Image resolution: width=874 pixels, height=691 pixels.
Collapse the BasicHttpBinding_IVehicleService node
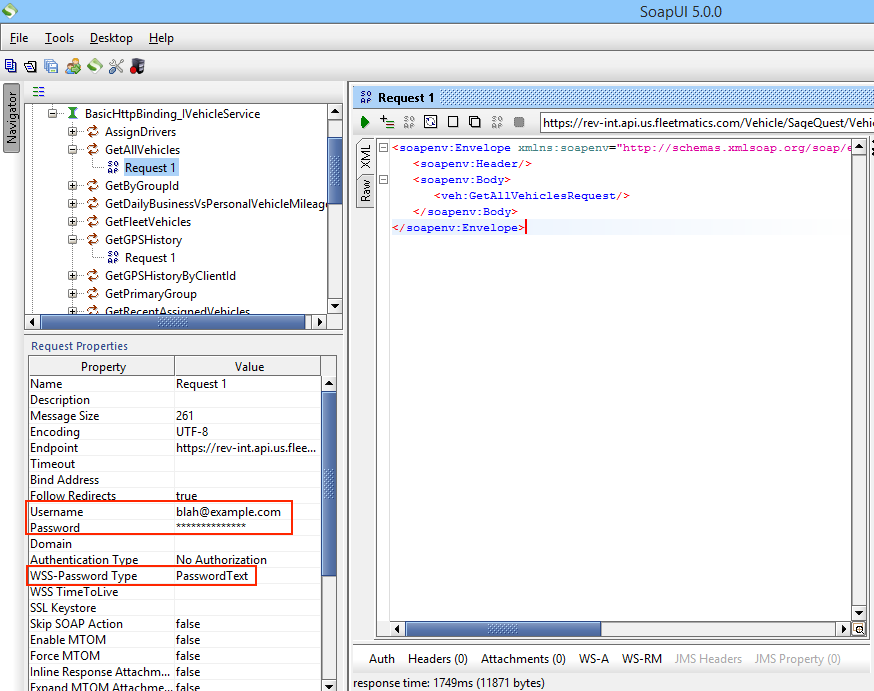pyautogui.click(x=52, y=114)
